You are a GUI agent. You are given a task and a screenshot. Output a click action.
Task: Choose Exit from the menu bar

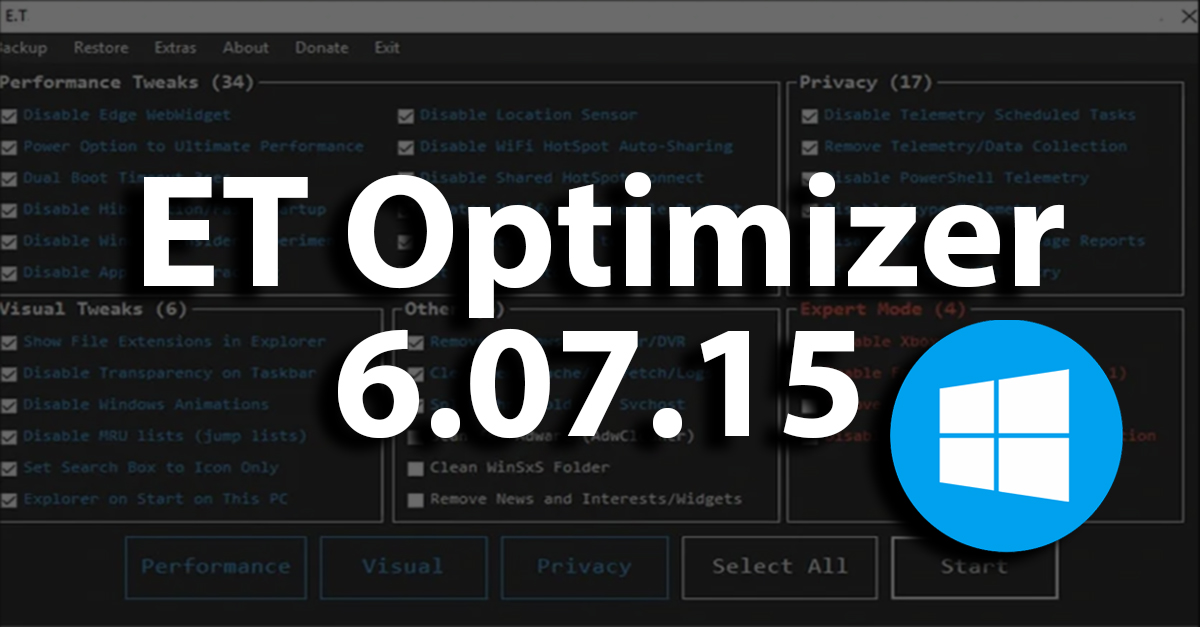pyautogui.click(x=387, y=48)
